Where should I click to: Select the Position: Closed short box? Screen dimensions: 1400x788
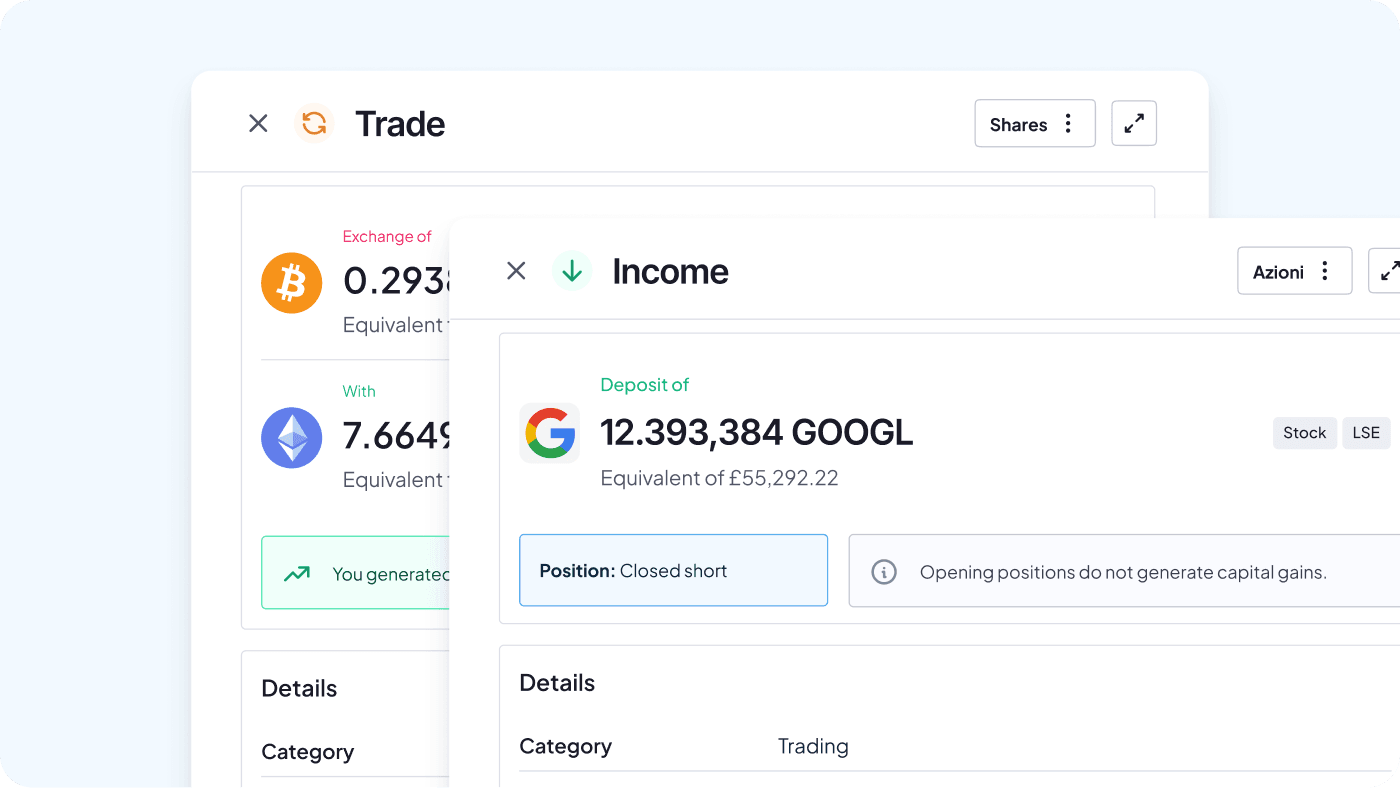click(673, 571)
